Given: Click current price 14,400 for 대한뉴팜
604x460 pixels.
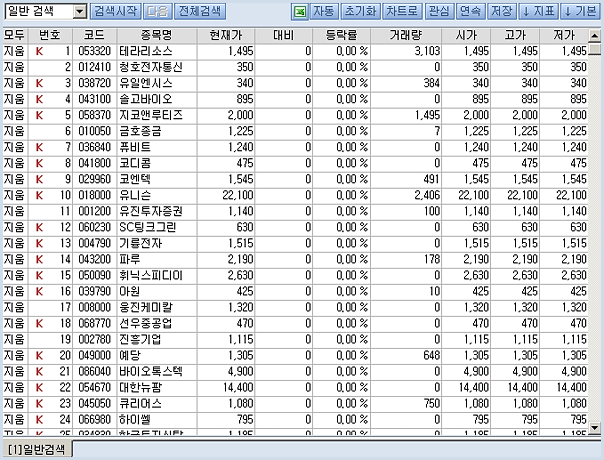Looking at the screenshot, I should click(238, 388).
